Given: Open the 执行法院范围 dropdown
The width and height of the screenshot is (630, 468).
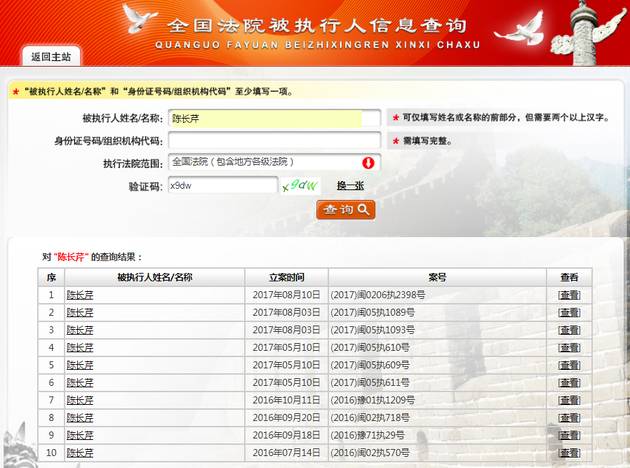Looking at the screenshot, I should click(264, 162).
